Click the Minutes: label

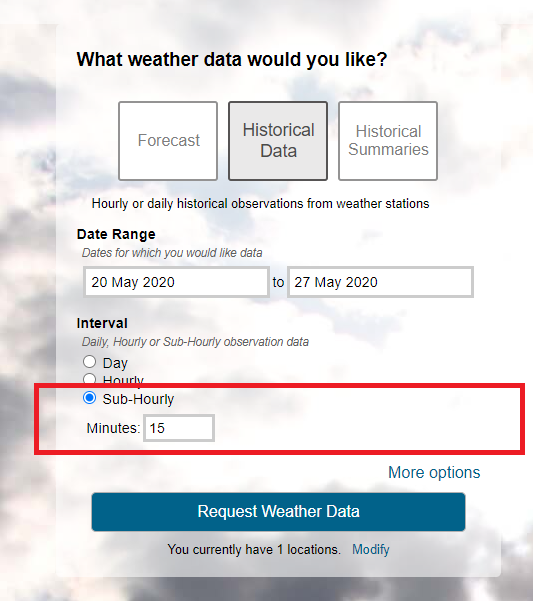click(113, 428)
